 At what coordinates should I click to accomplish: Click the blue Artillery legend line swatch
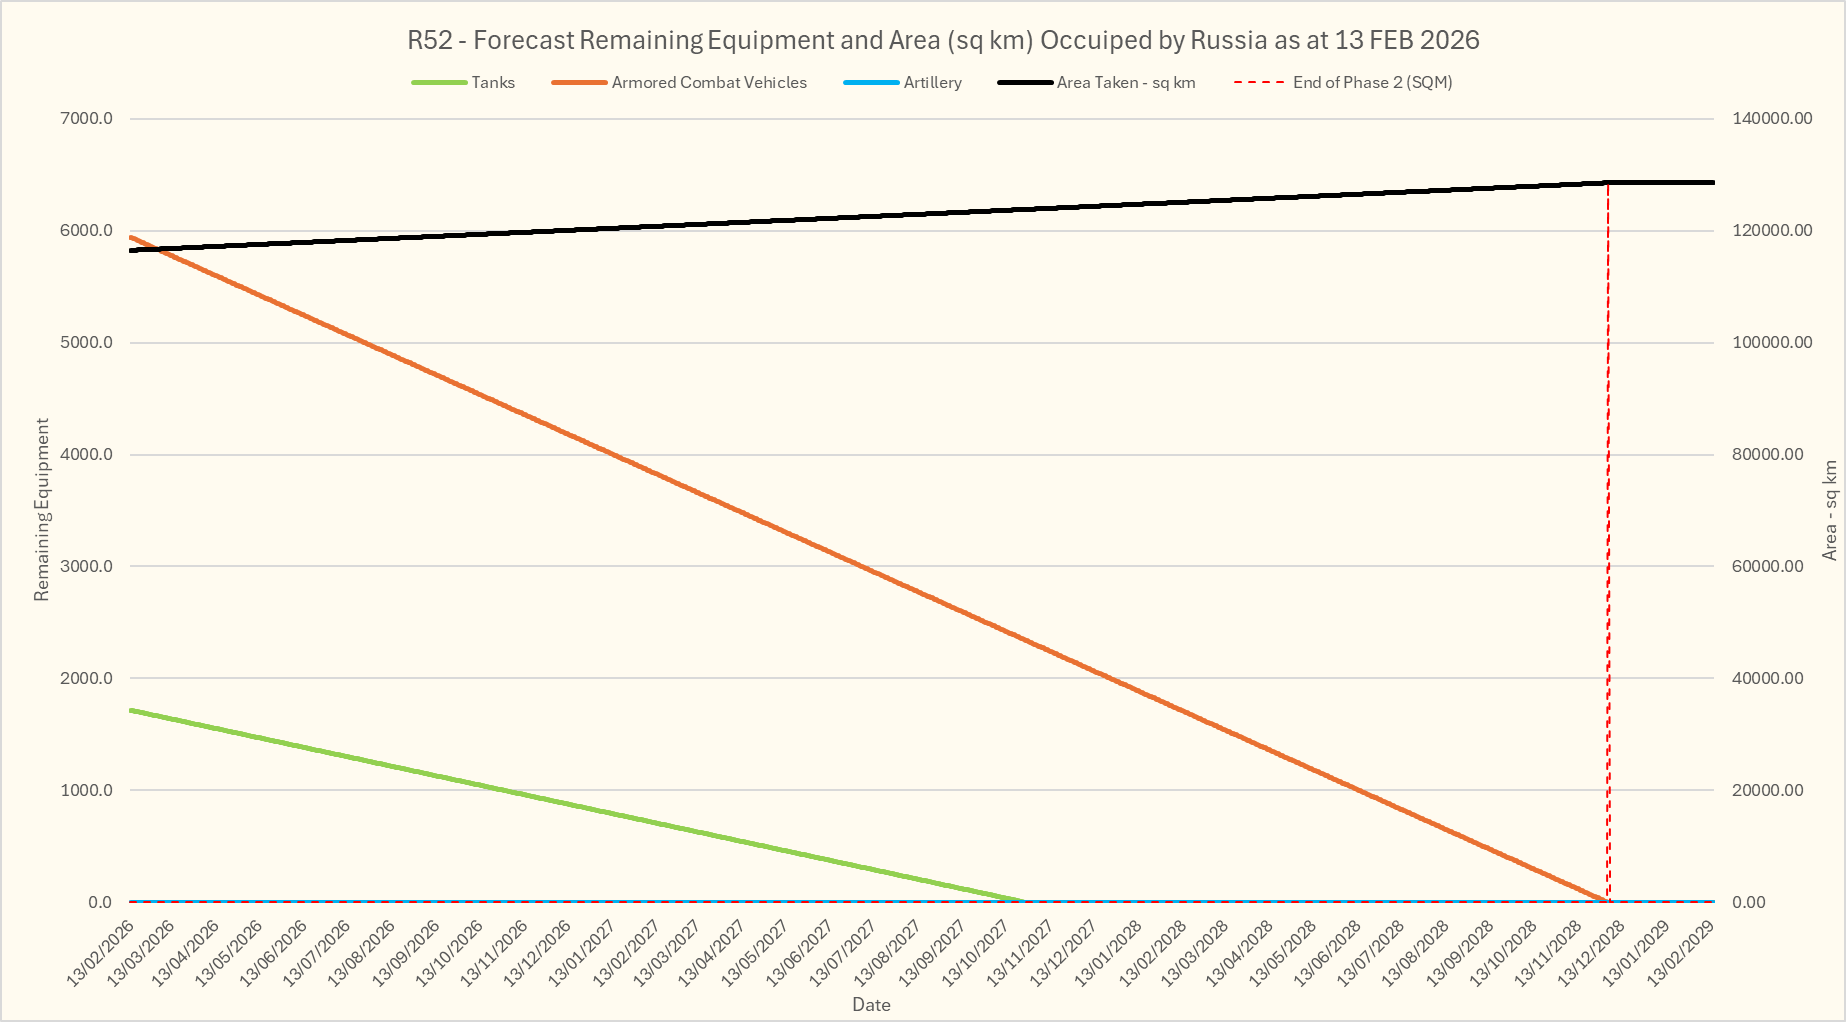click(x=871, y=83)
